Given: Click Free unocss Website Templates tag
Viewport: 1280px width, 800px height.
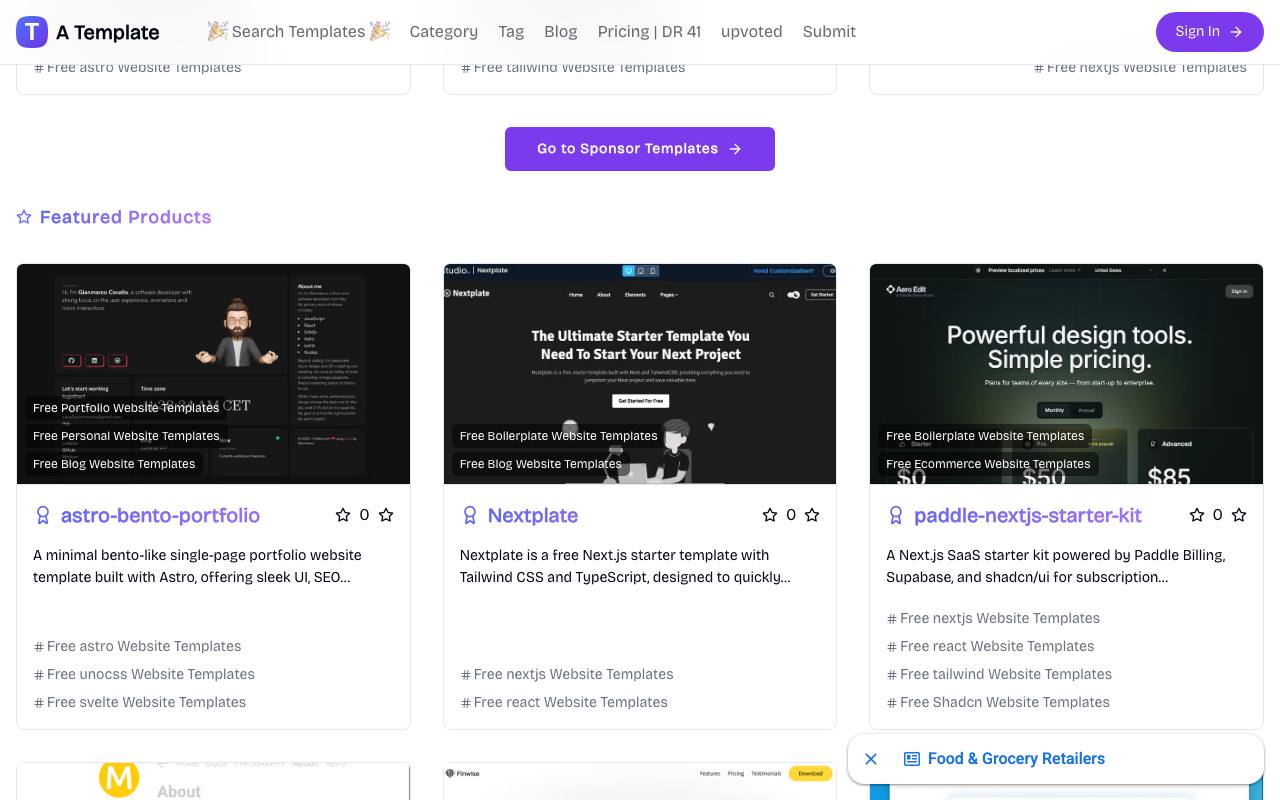Looking at the screenshot, I should [144, 674].
